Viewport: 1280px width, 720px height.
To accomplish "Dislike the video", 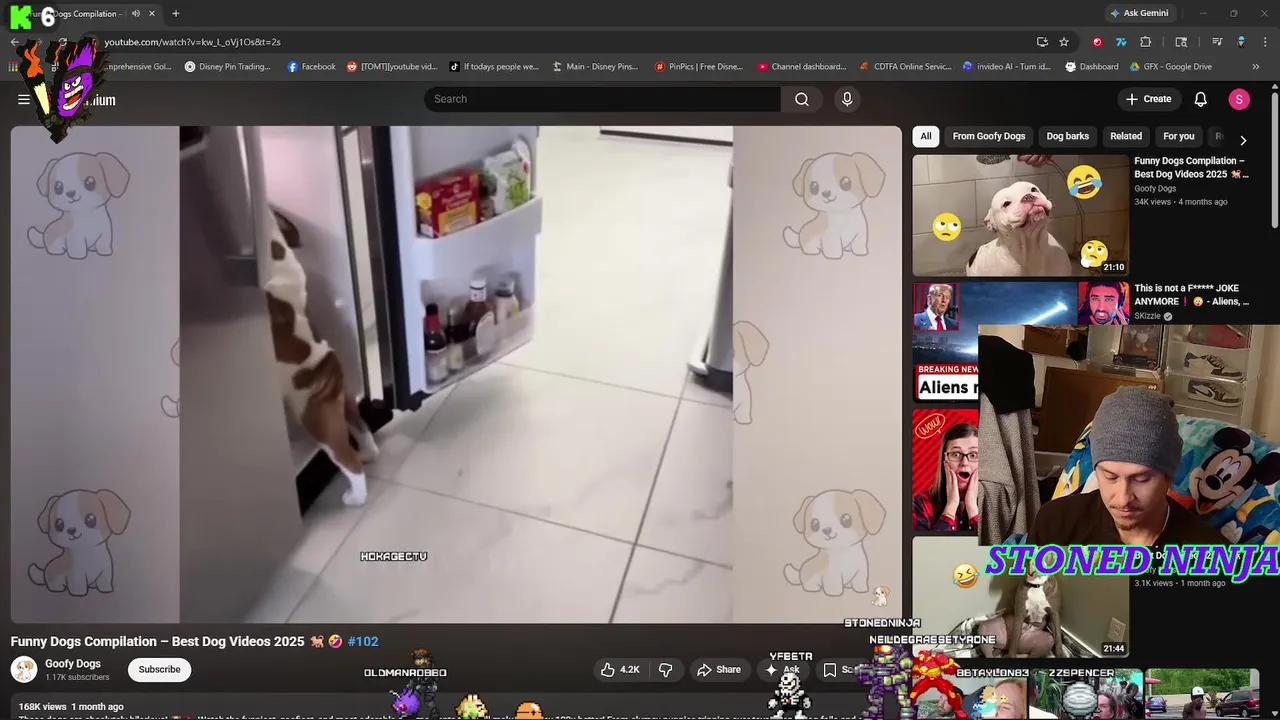I will pyautogui.click(x=666, y=669).
